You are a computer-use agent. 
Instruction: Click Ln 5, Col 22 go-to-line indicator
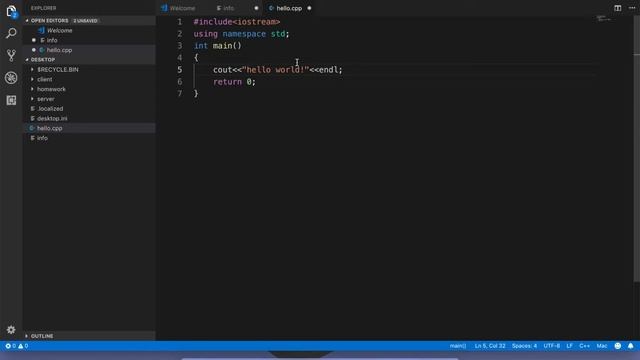(490, 346)
